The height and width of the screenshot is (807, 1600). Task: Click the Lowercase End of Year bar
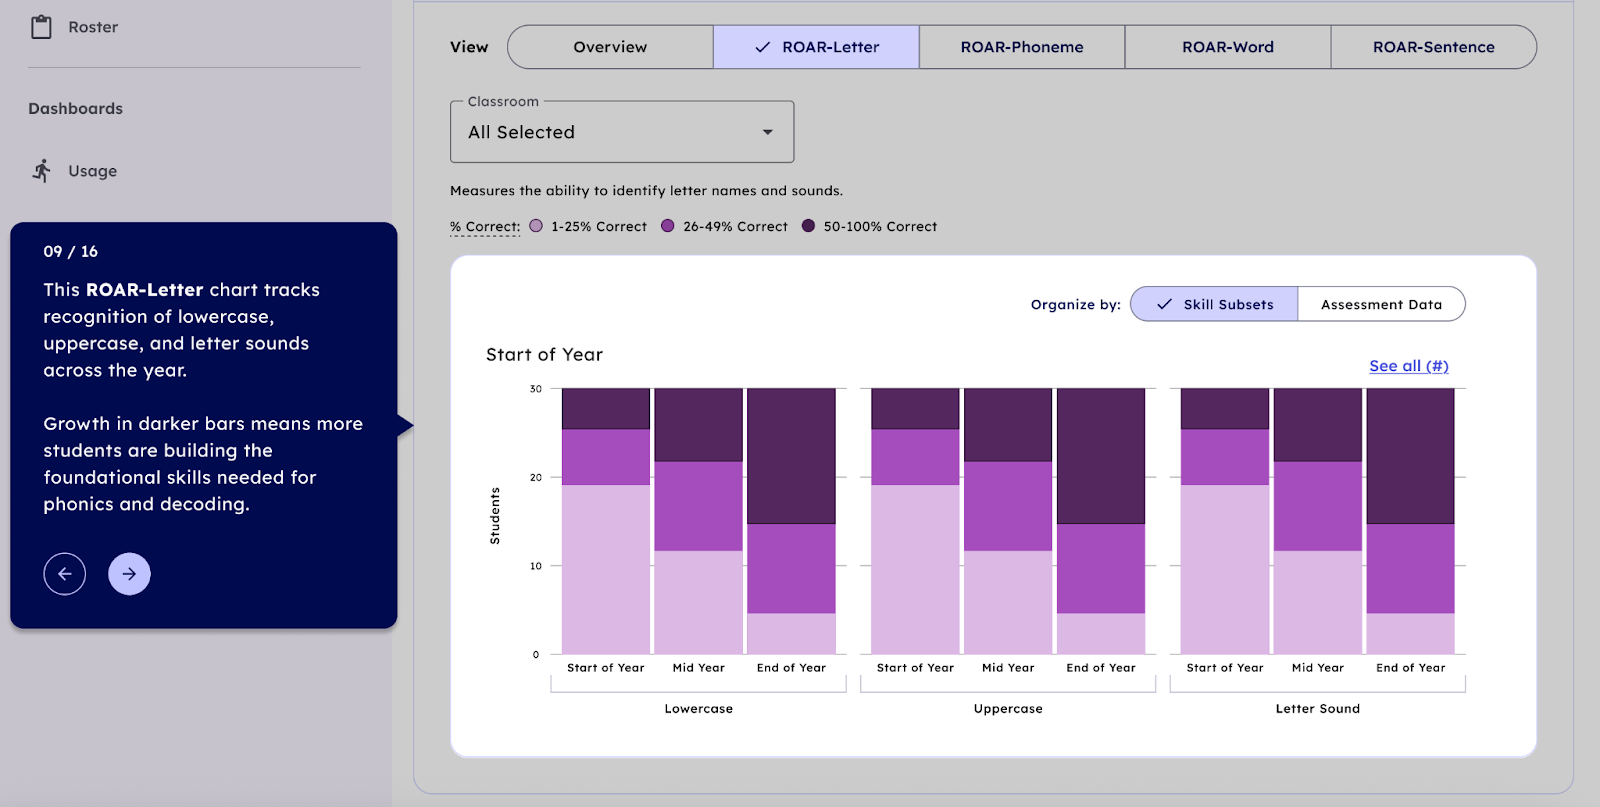(791, 520)
